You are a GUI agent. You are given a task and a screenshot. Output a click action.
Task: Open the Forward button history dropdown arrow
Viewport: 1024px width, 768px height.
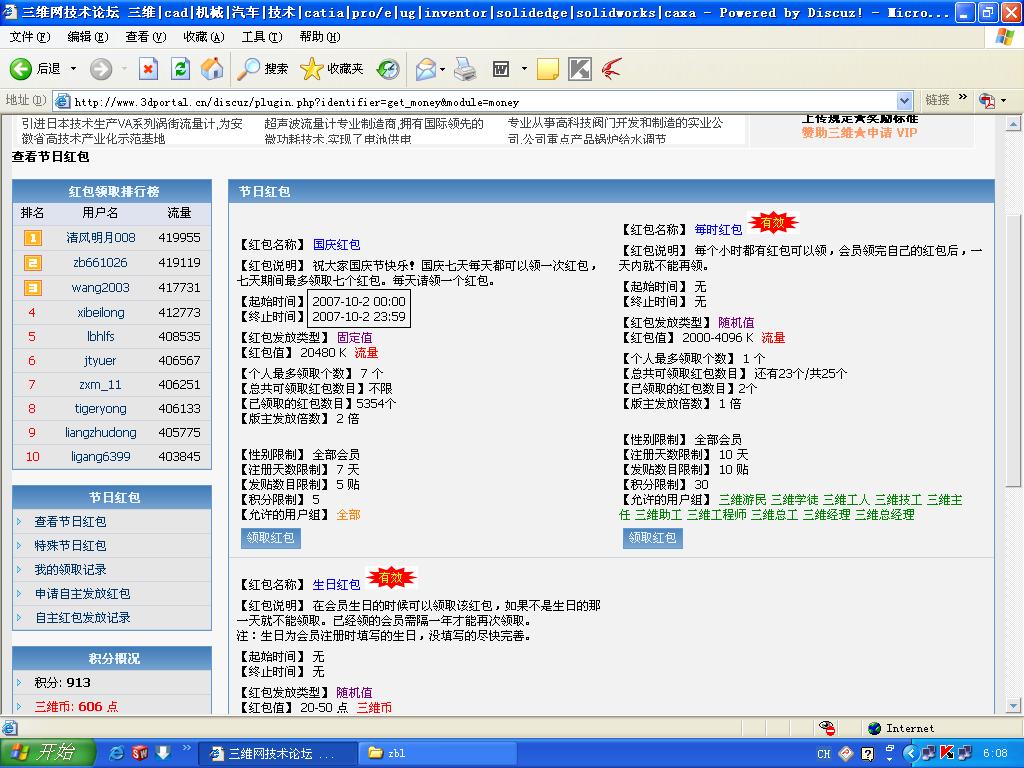(x=124, y=69)
